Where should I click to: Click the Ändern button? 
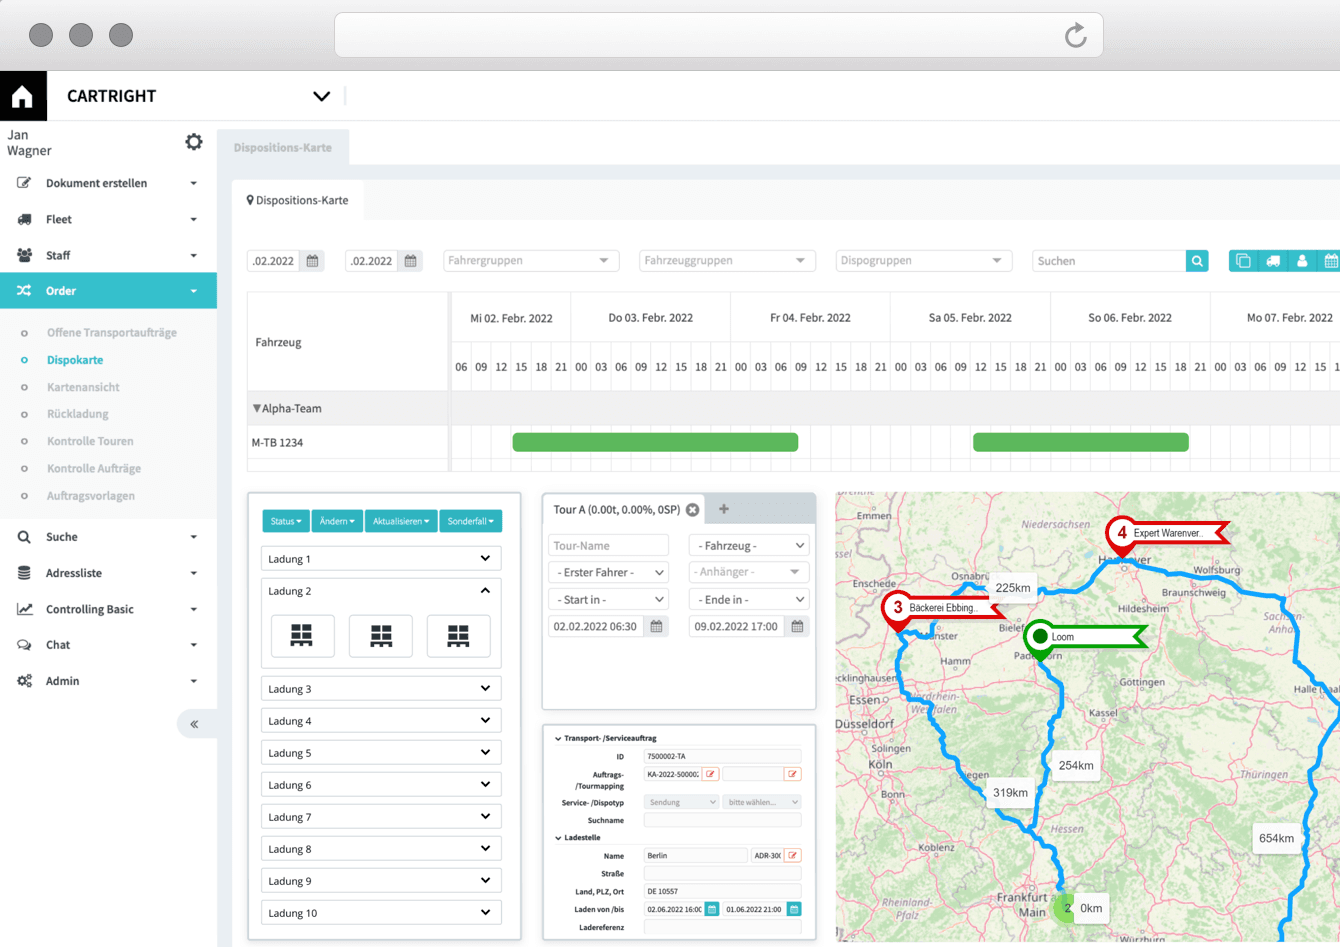click(337, 521)
